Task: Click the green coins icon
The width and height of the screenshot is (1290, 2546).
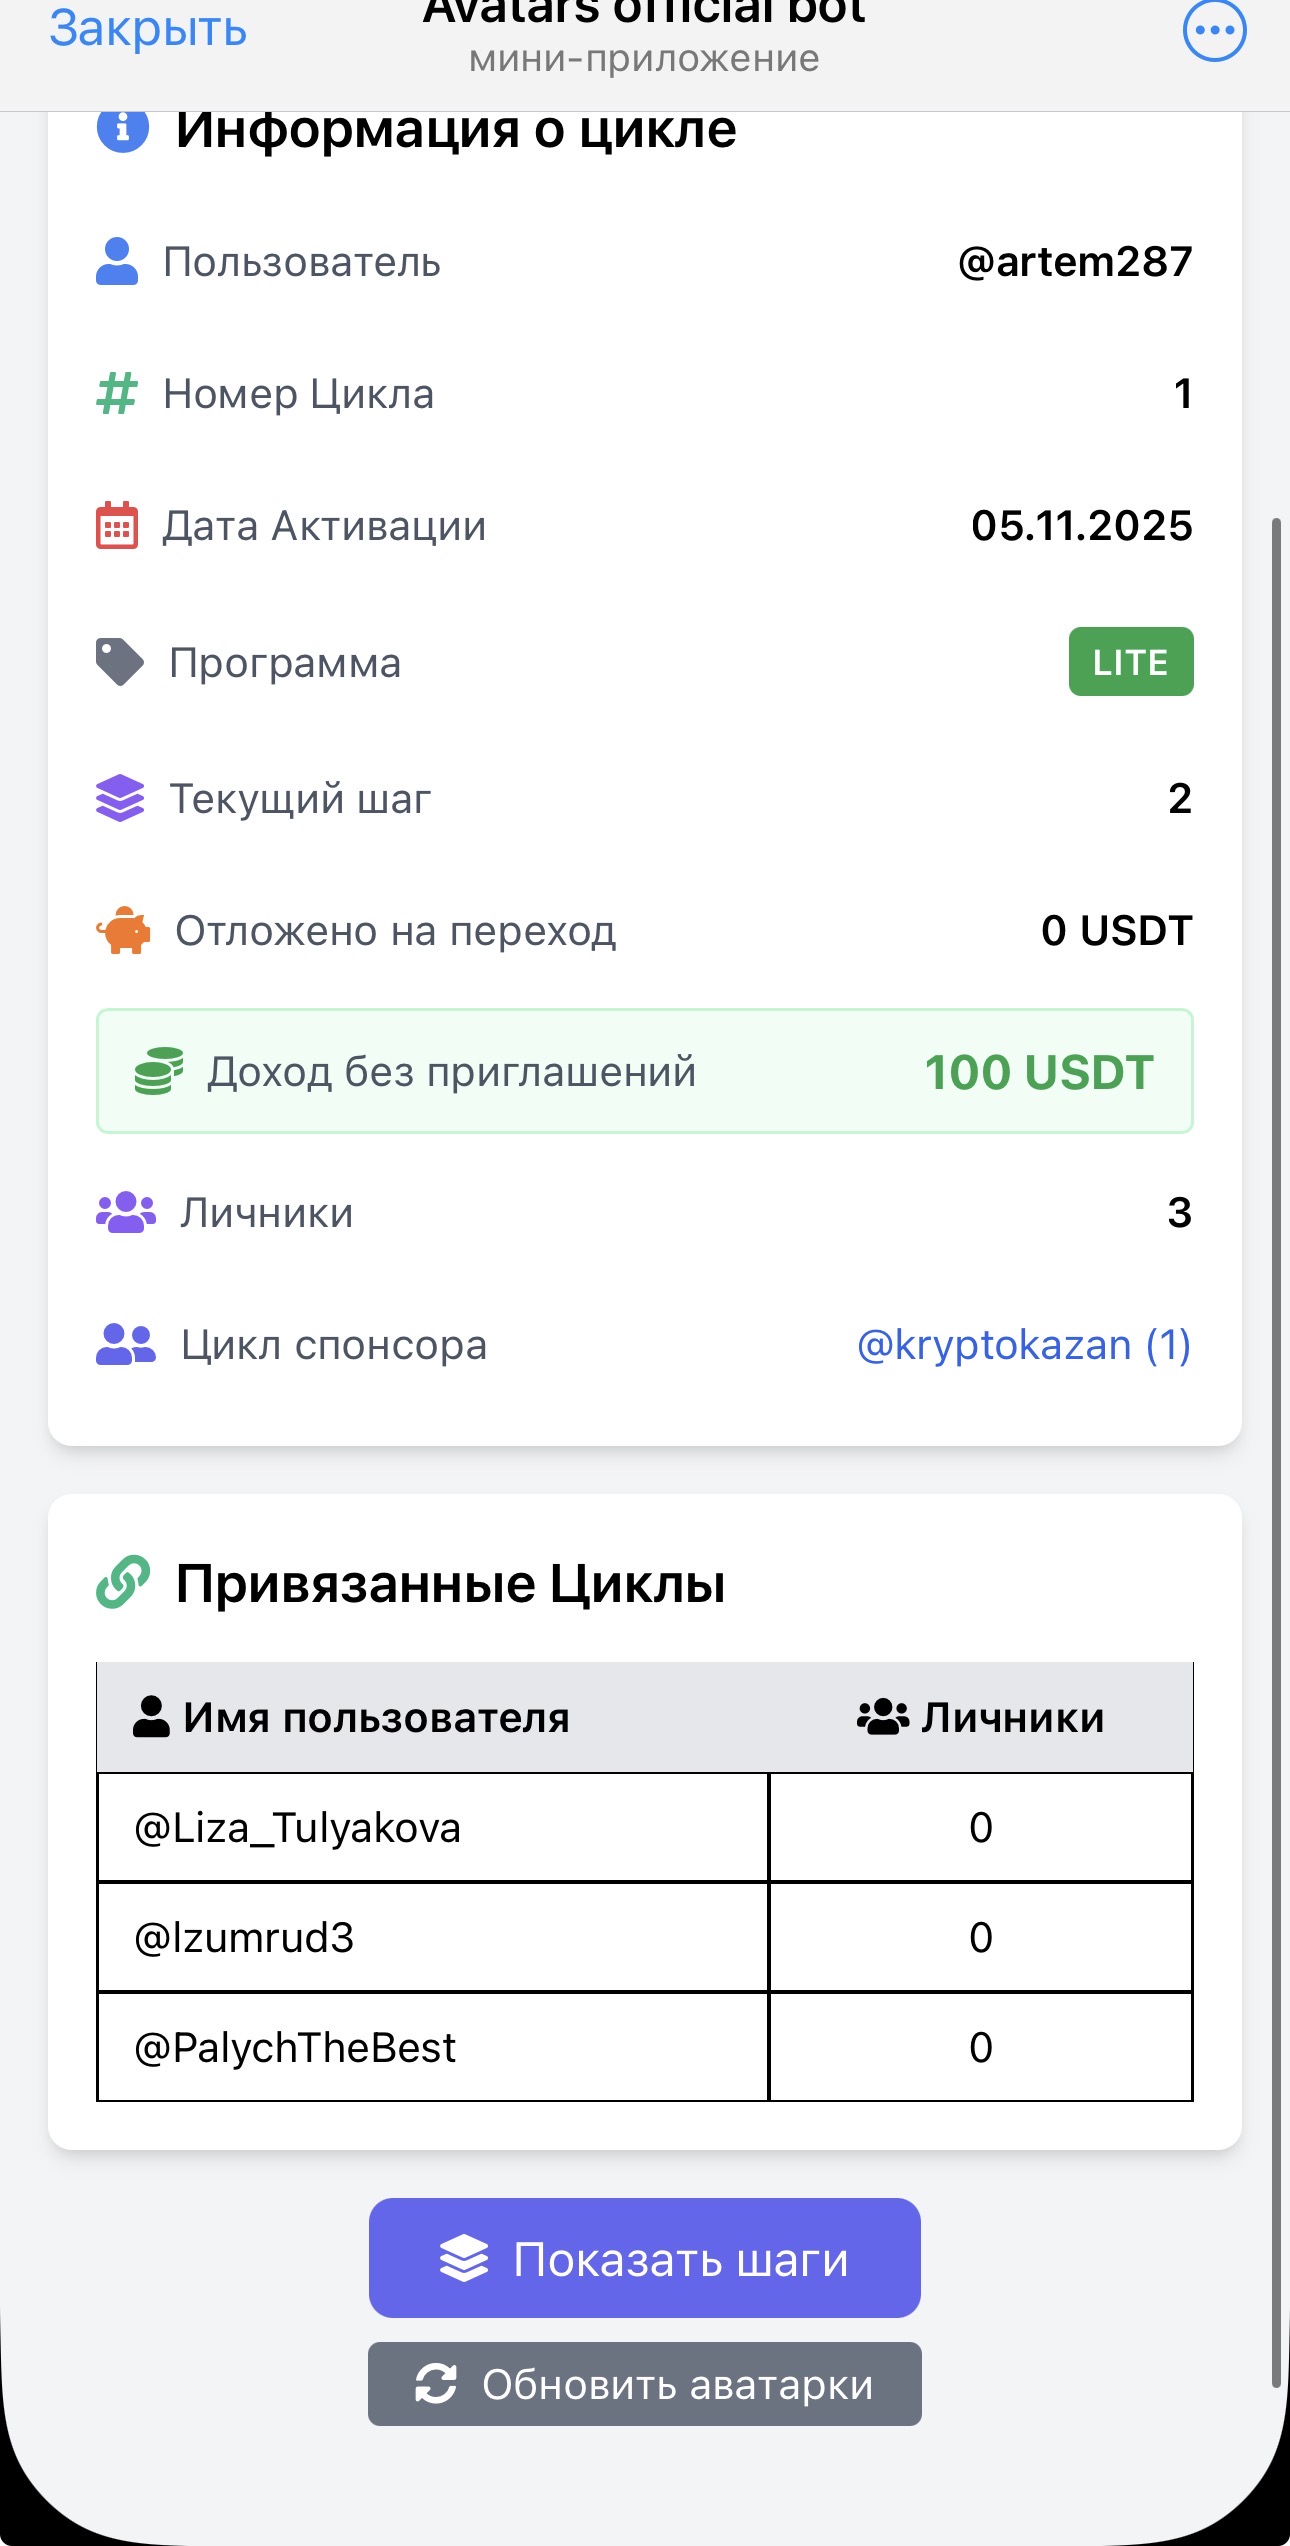Action: tap(159, 1071)
